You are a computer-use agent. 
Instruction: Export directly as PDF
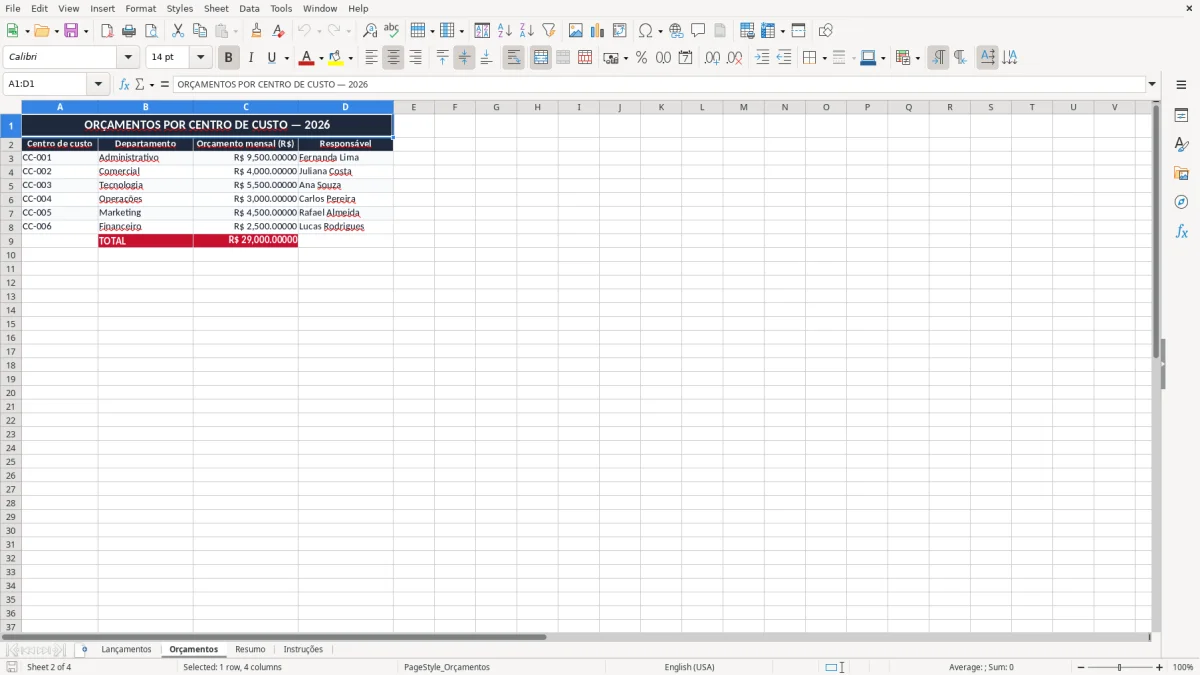coord(107,31)
